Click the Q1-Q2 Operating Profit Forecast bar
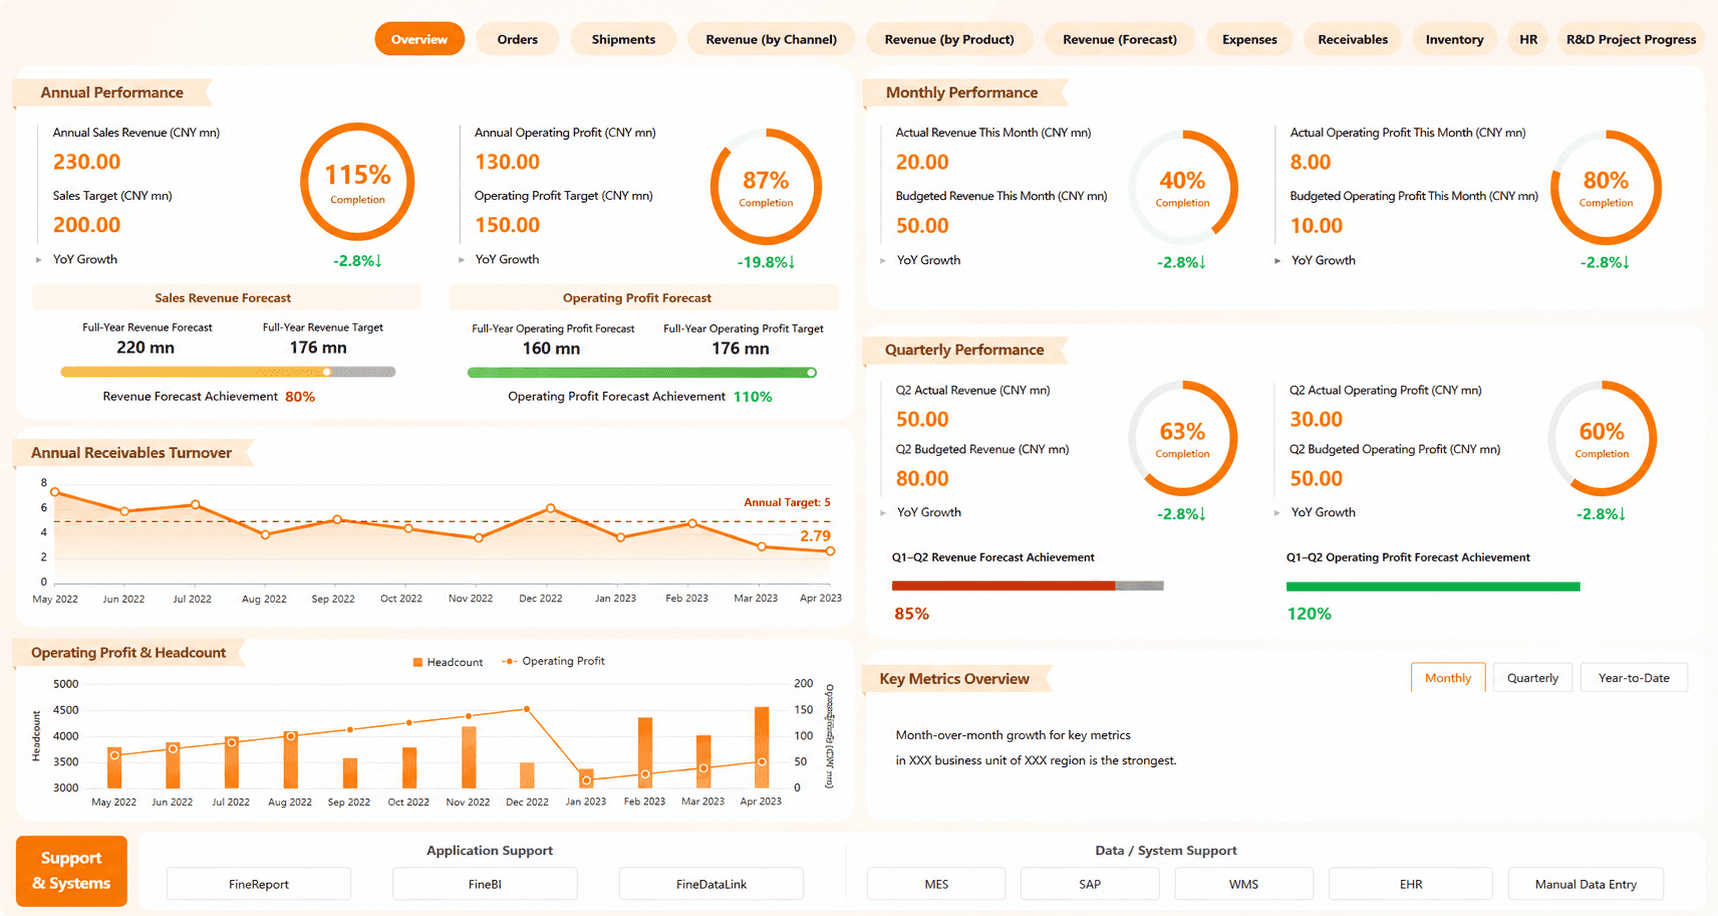 pyautogui.click(x=1433, y=587)
